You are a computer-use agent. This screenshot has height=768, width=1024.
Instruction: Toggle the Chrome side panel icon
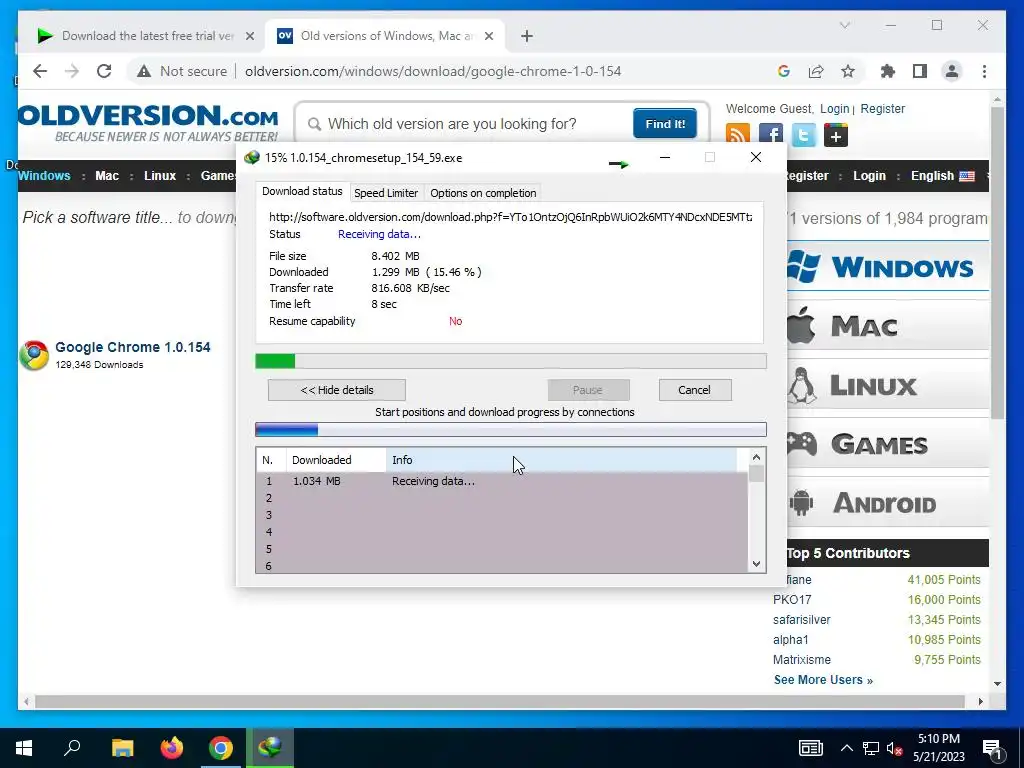click(x=920, y=71)
